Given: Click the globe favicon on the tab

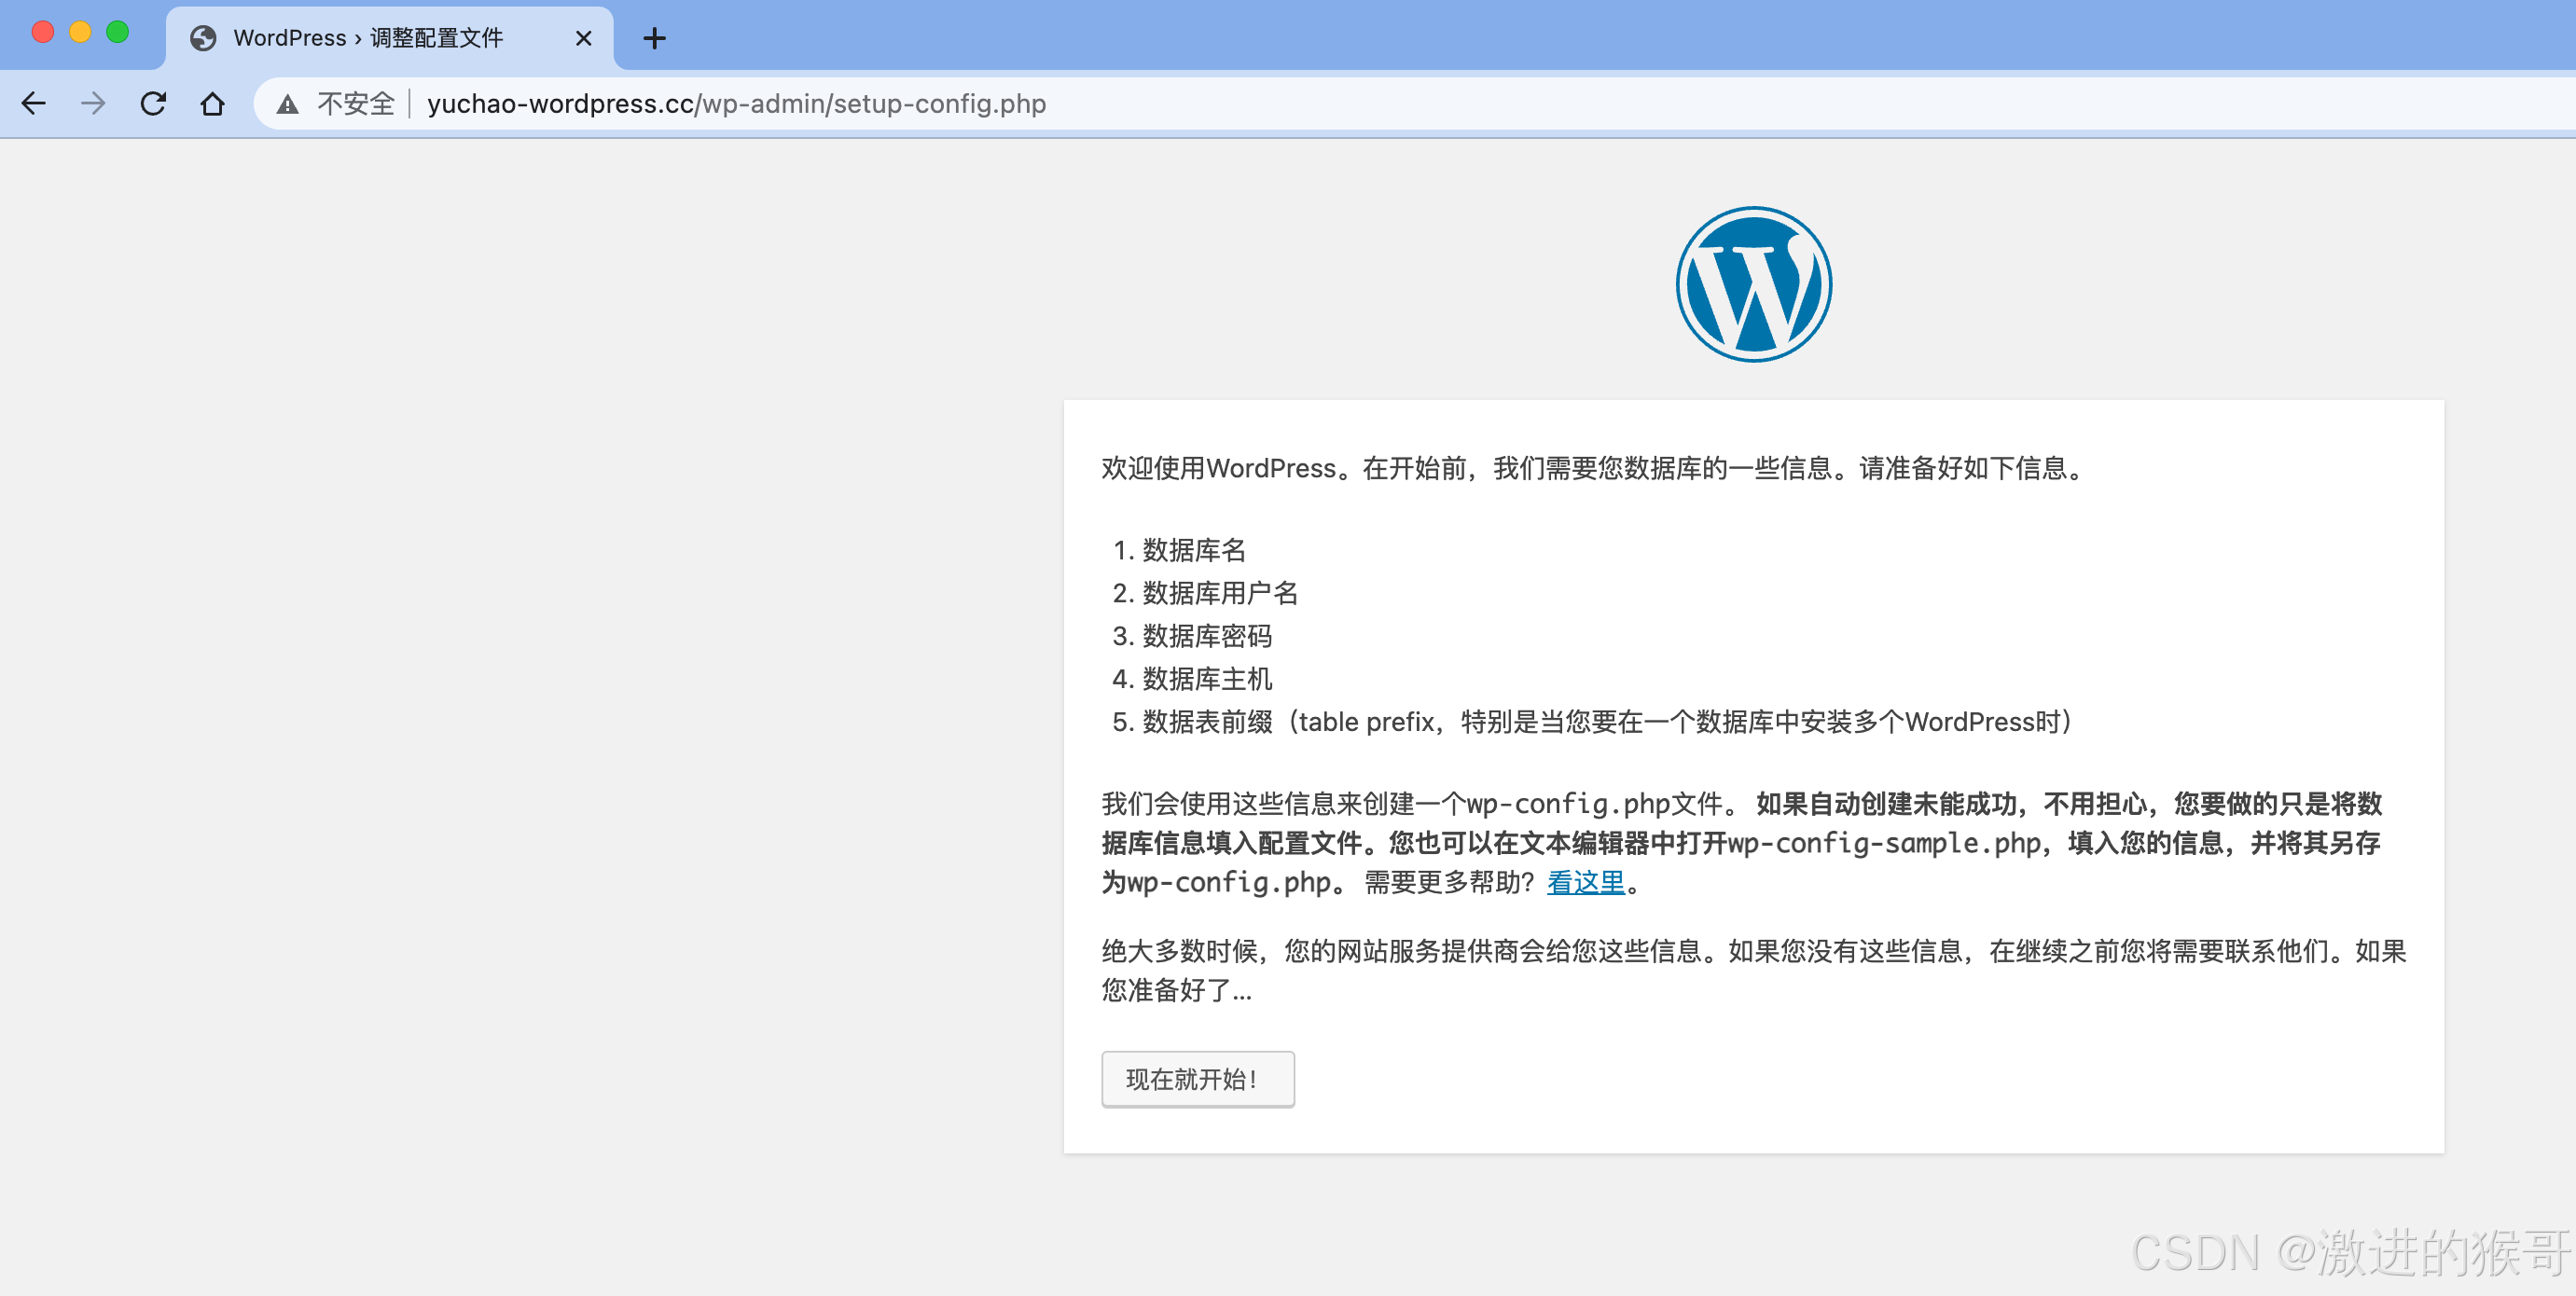Looking at the screenshot, I should [x=203, y=38].
